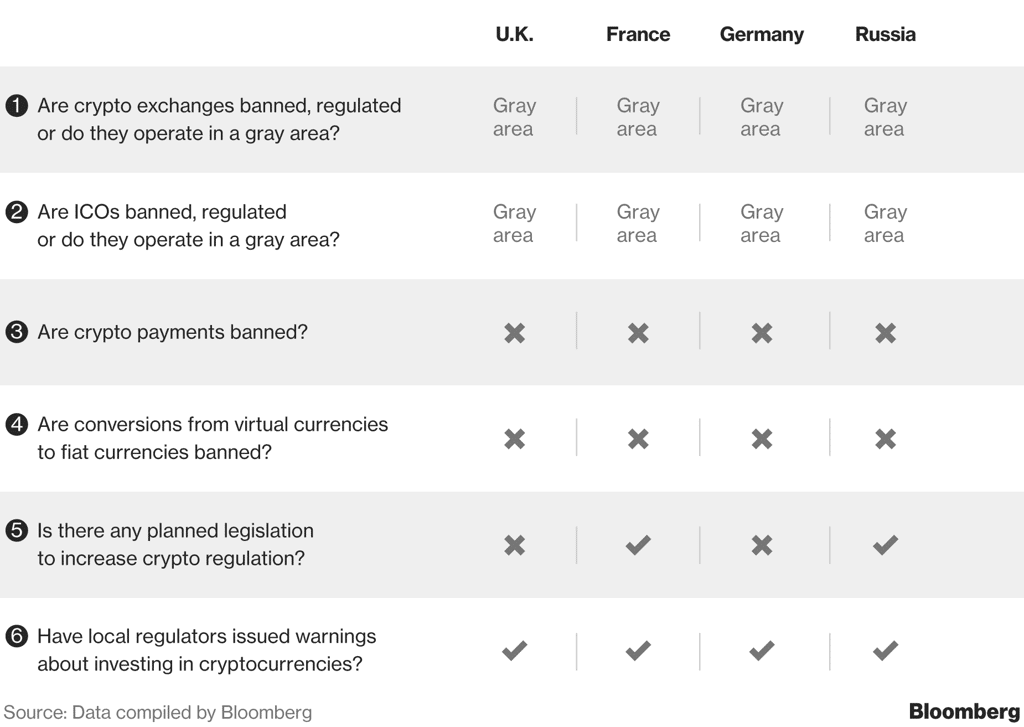This screenshot has height=727, width=1024.
Task: Select the France column header
Action: 638,34
